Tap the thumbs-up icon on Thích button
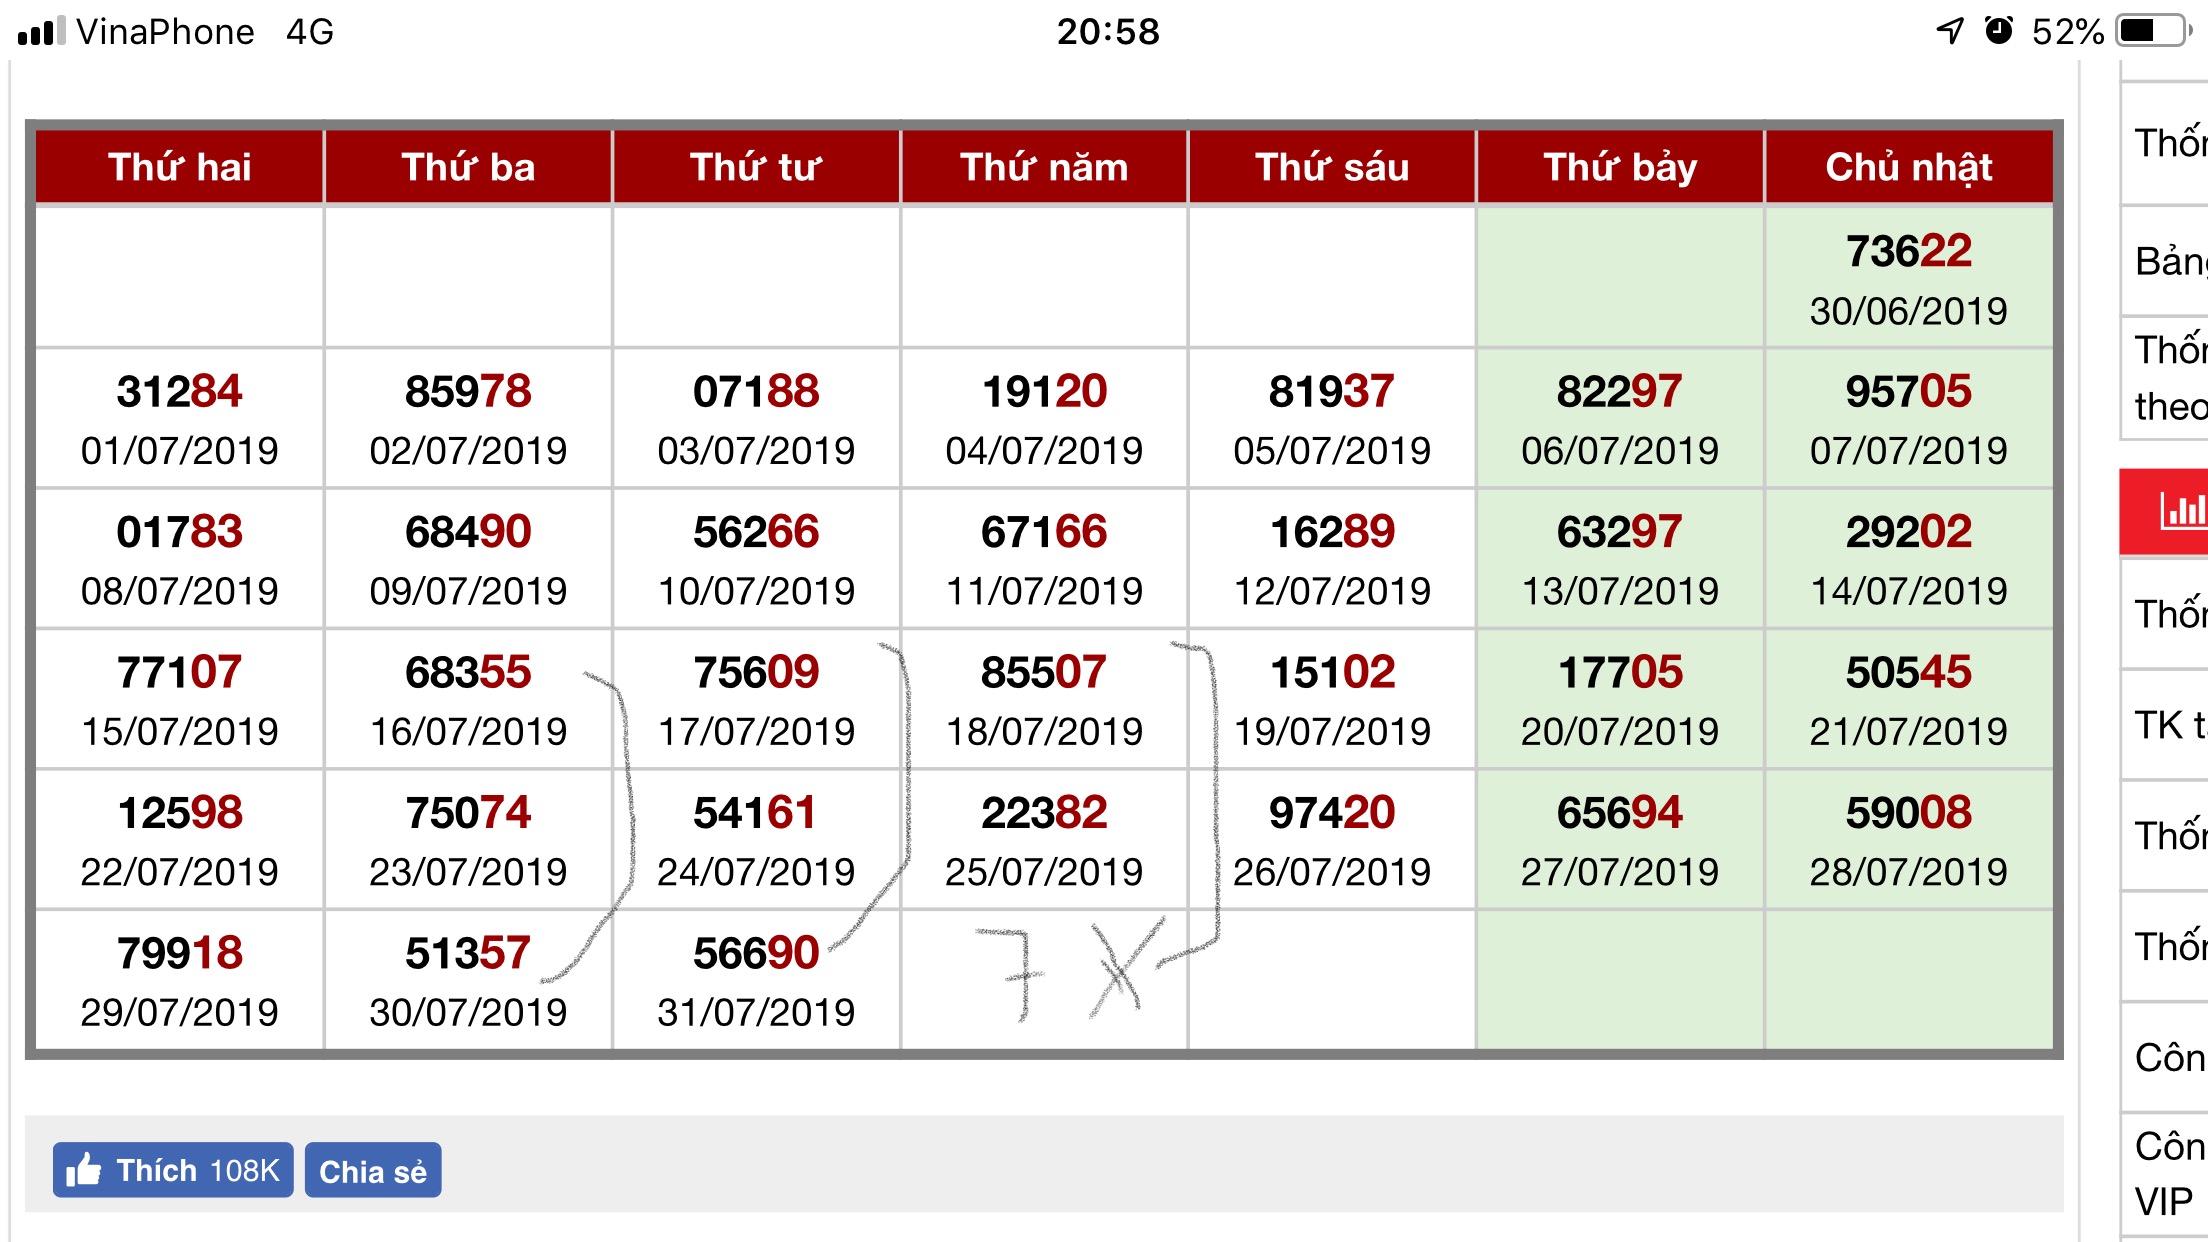This screenshot has width=2208, height=1242. pos(84,1169)
